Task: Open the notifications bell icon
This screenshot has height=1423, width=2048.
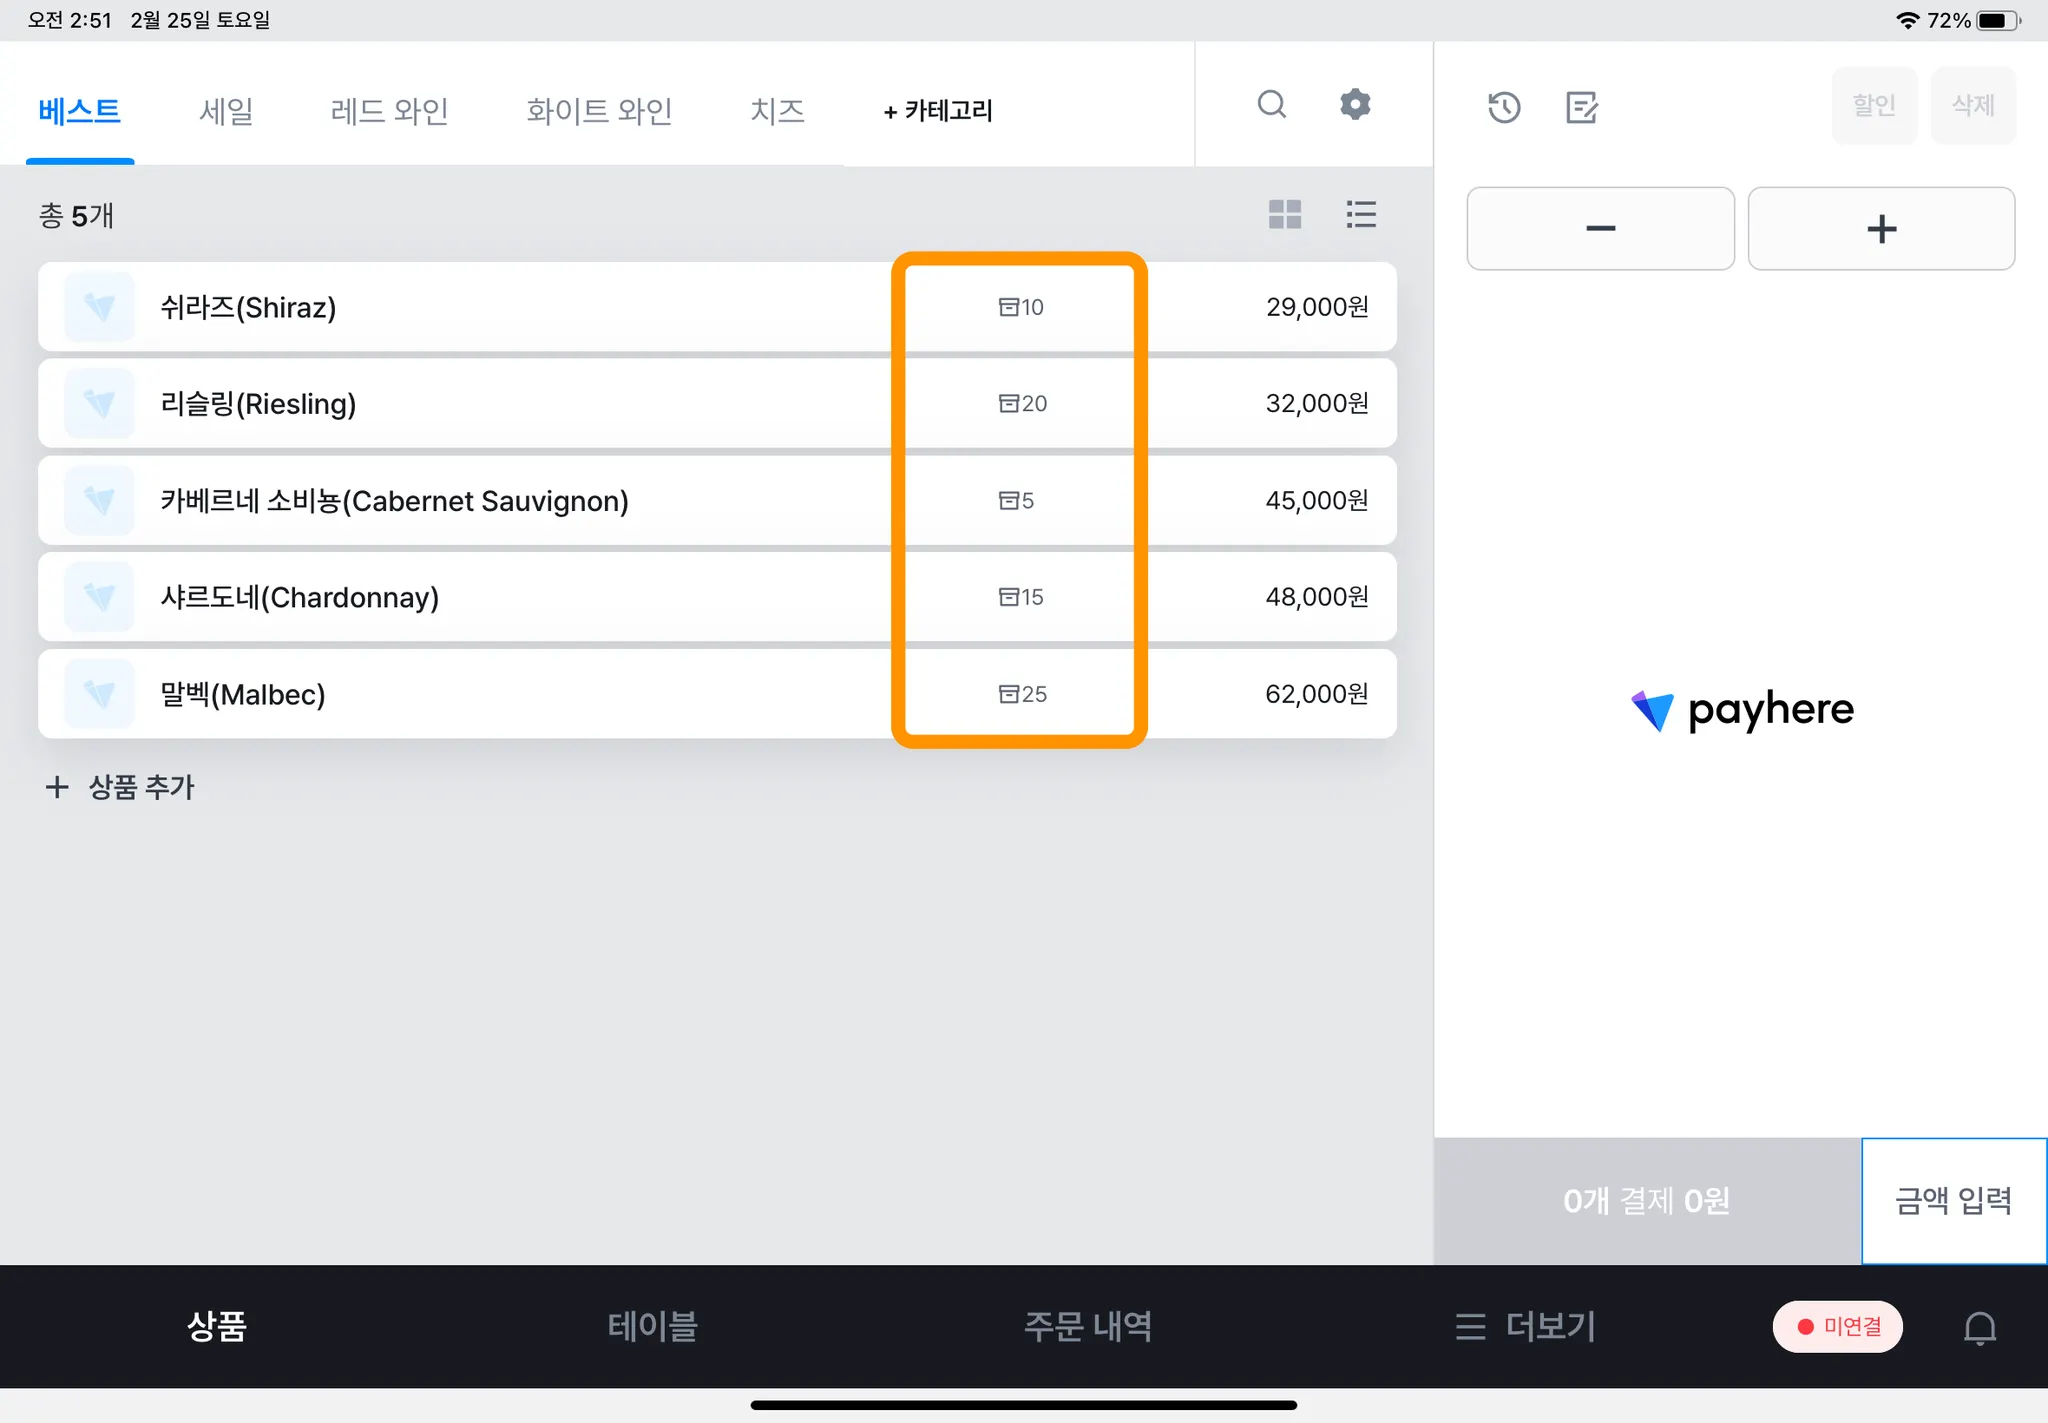Action: tap(1979, 1328)
